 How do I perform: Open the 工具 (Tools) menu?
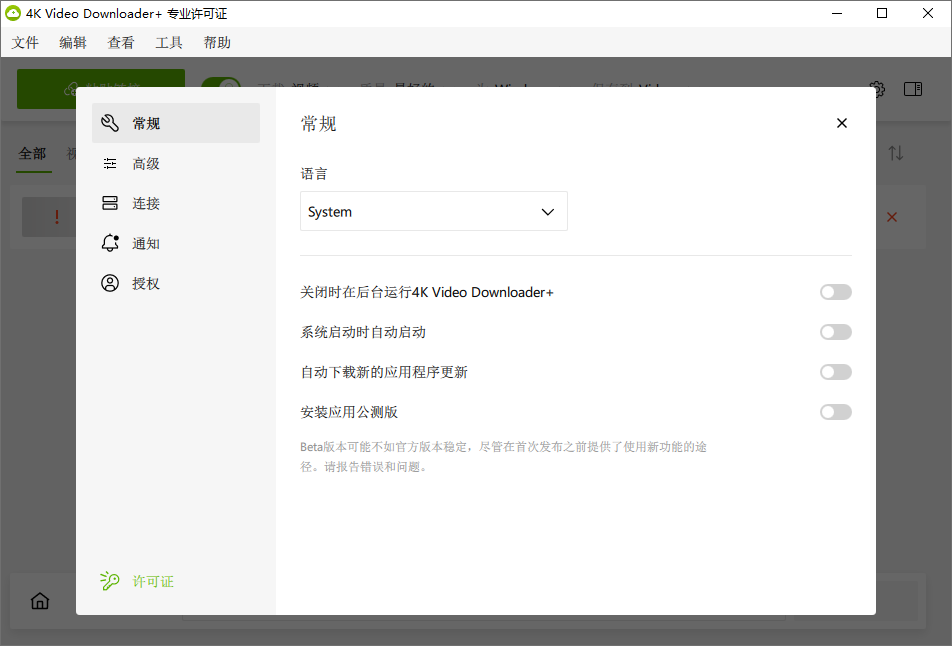(168, 42)
